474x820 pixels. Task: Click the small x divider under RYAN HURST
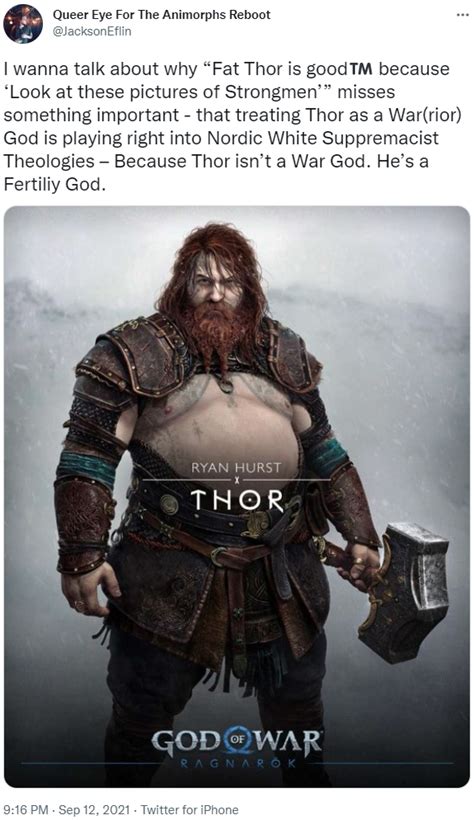click(x=236, y=480)
